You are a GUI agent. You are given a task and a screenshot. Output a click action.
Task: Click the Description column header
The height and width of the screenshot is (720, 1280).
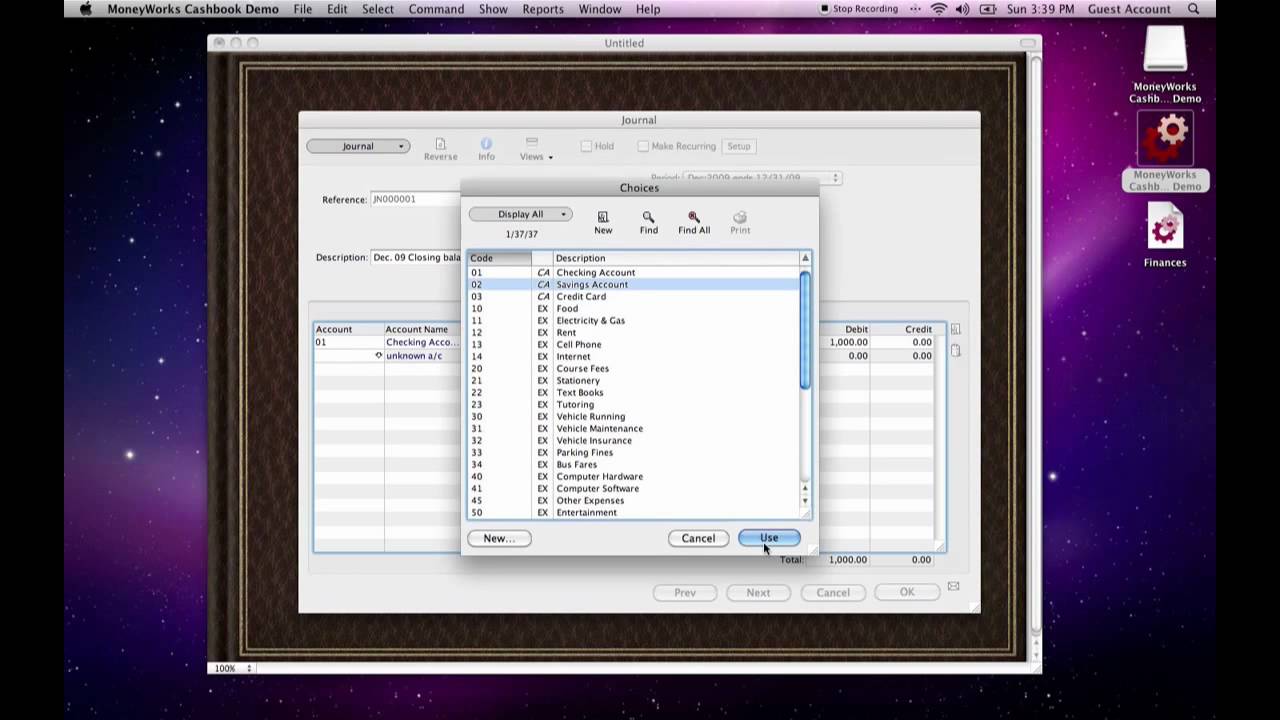coord(675,258)
